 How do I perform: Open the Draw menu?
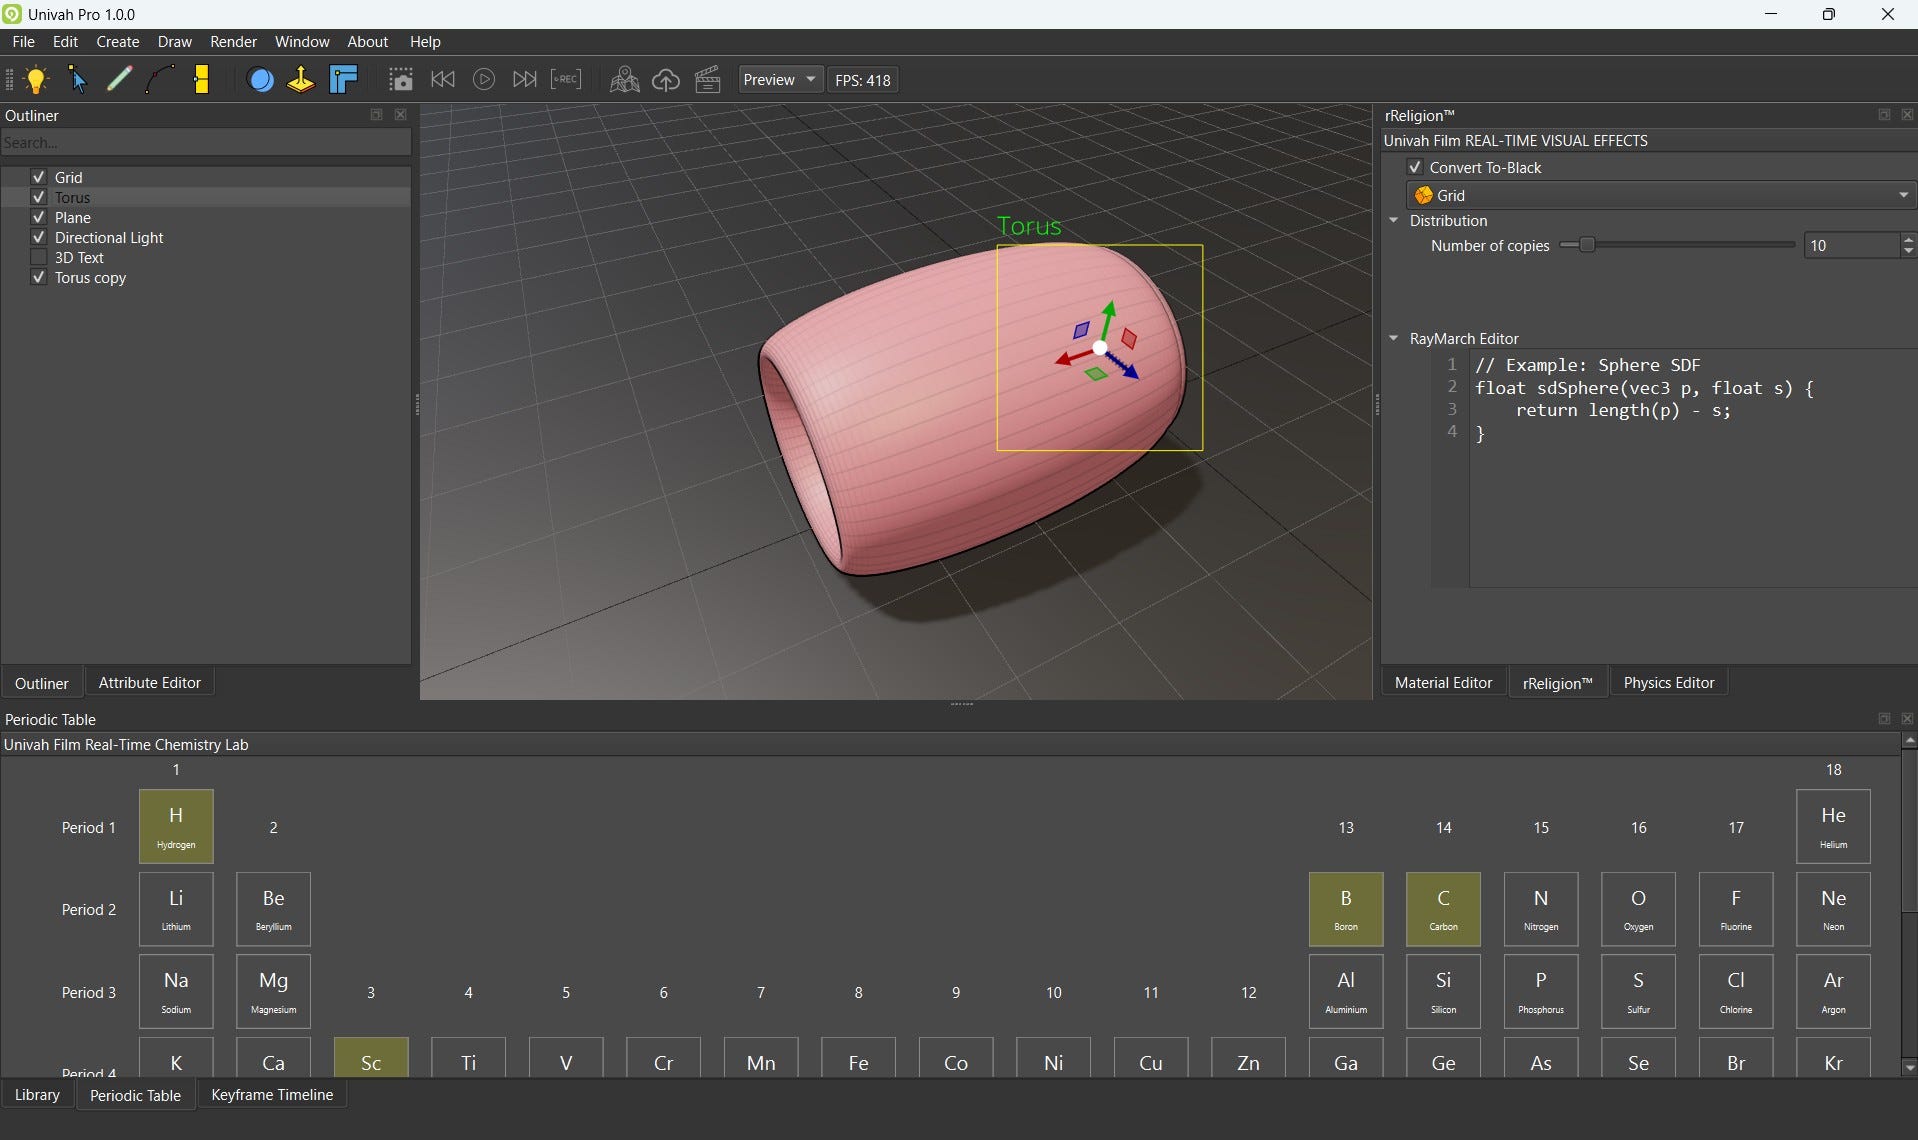(175, 42)
